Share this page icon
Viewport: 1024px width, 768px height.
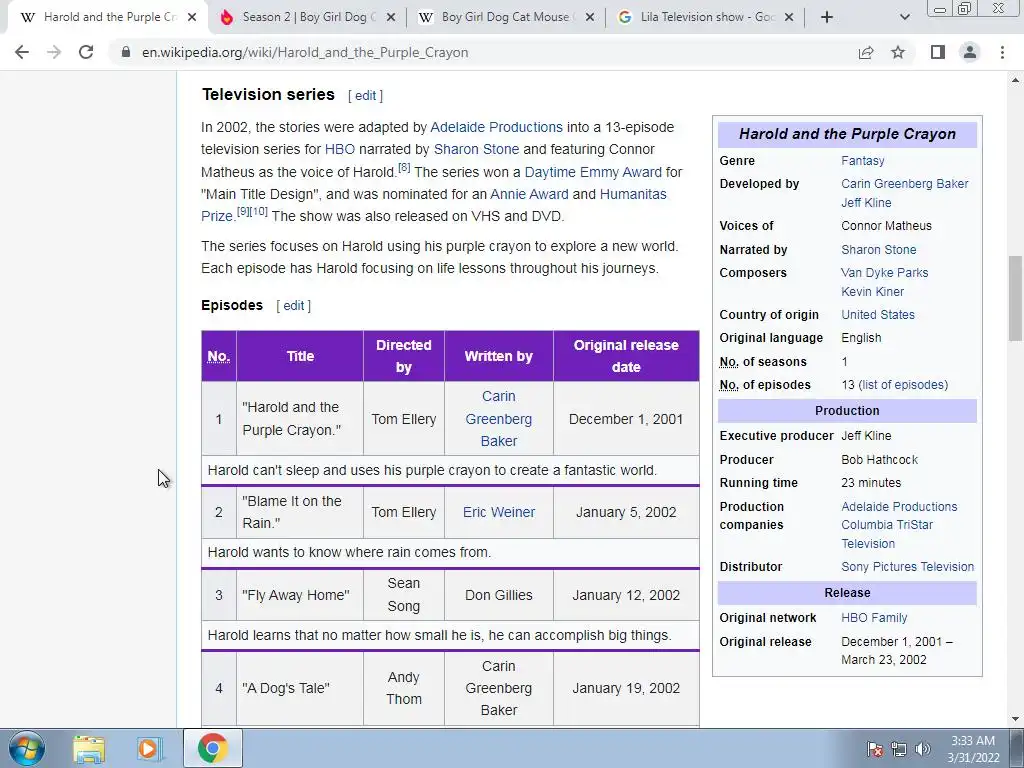pyautogui.click(x=866, y=52)
